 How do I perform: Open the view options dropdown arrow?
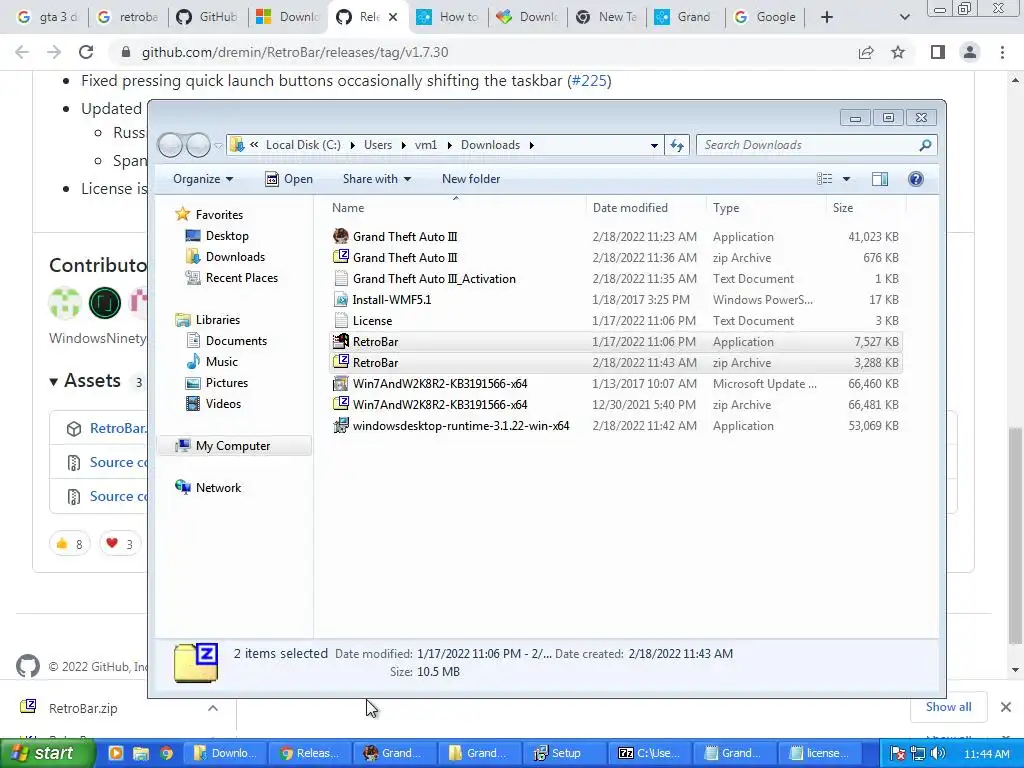point(846,179)
